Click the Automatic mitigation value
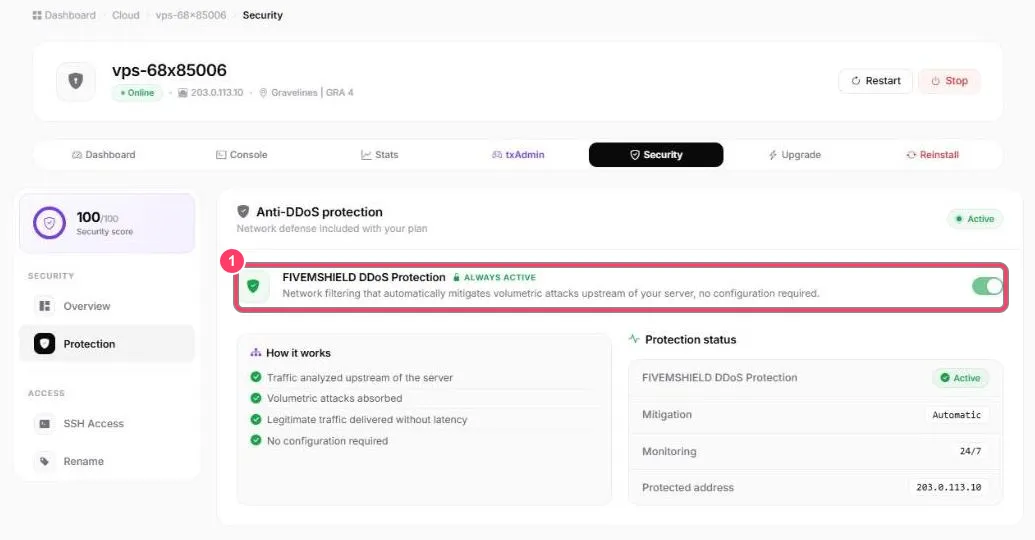The height and width of the screenshot is (540, 1035). (x=956, y=415)
